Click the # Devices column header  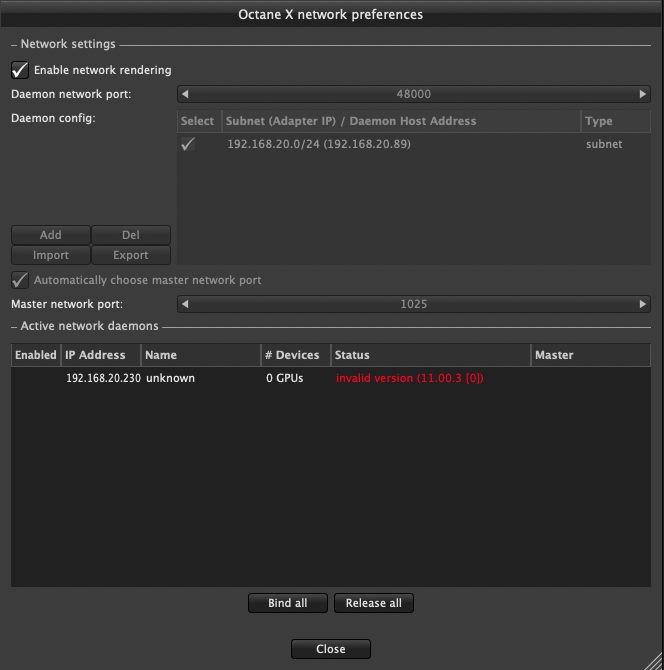coord(296,355)
